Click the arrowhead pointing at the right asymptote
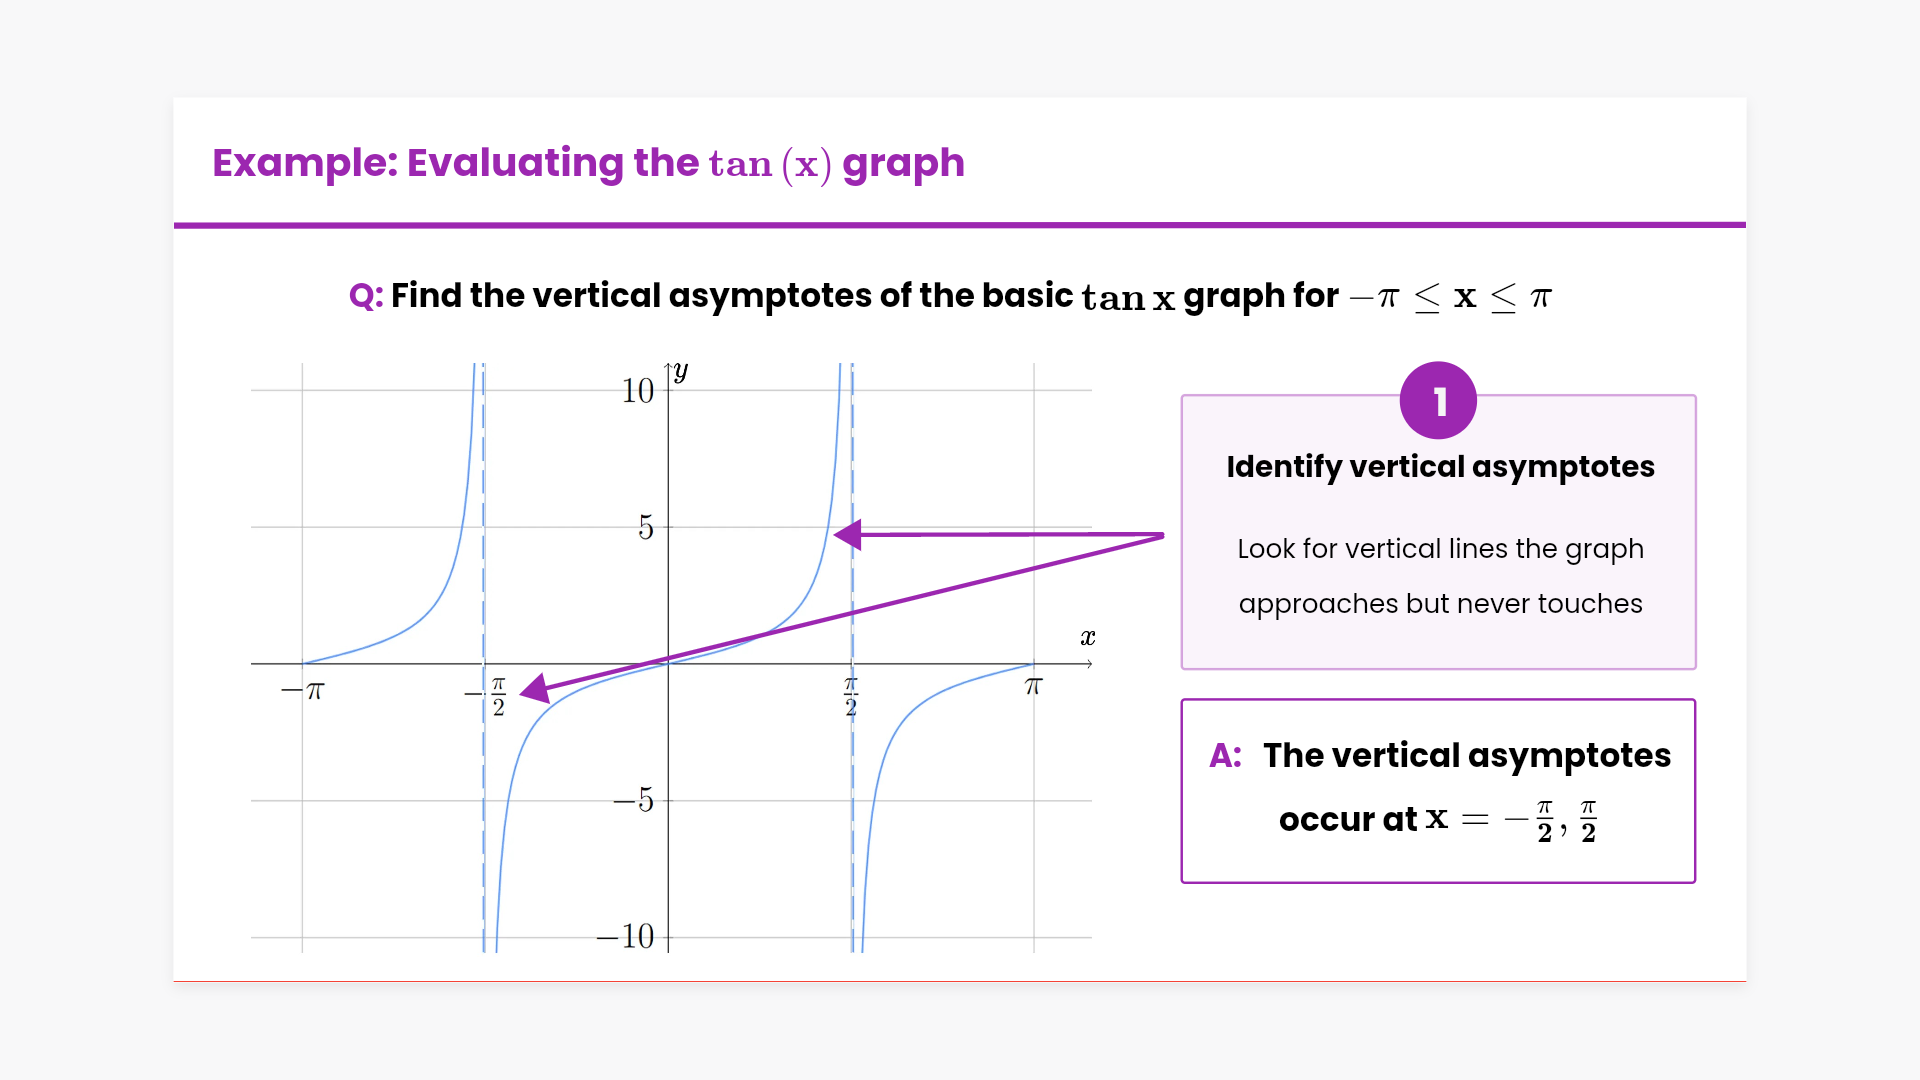Screen dimensions: 1920x1080 (x=849, y=535)
